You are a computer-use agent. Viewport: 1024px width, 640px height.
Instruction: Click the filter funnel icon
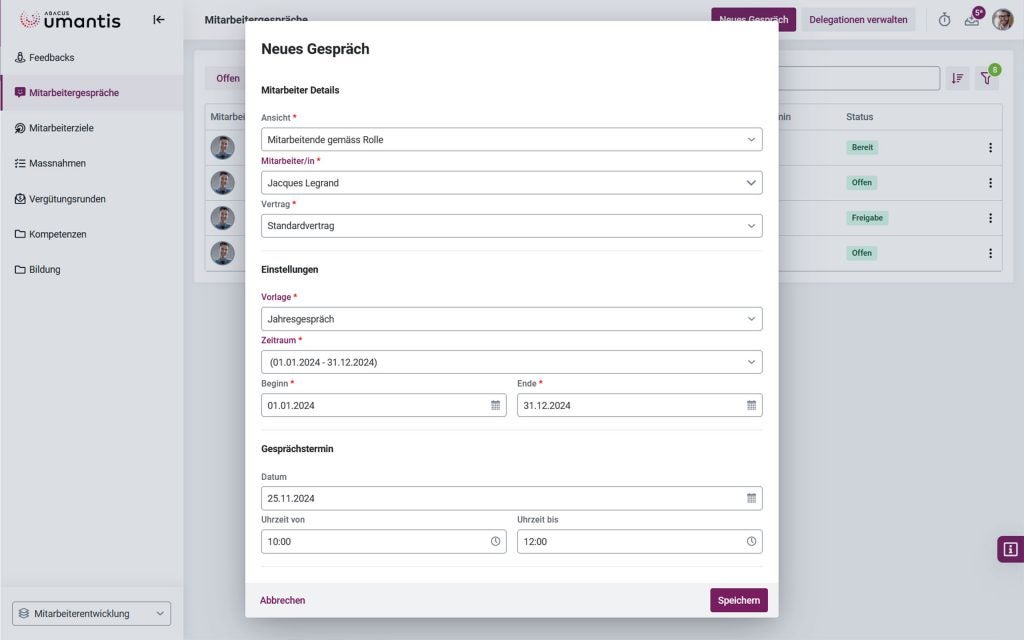click(985, 79)
